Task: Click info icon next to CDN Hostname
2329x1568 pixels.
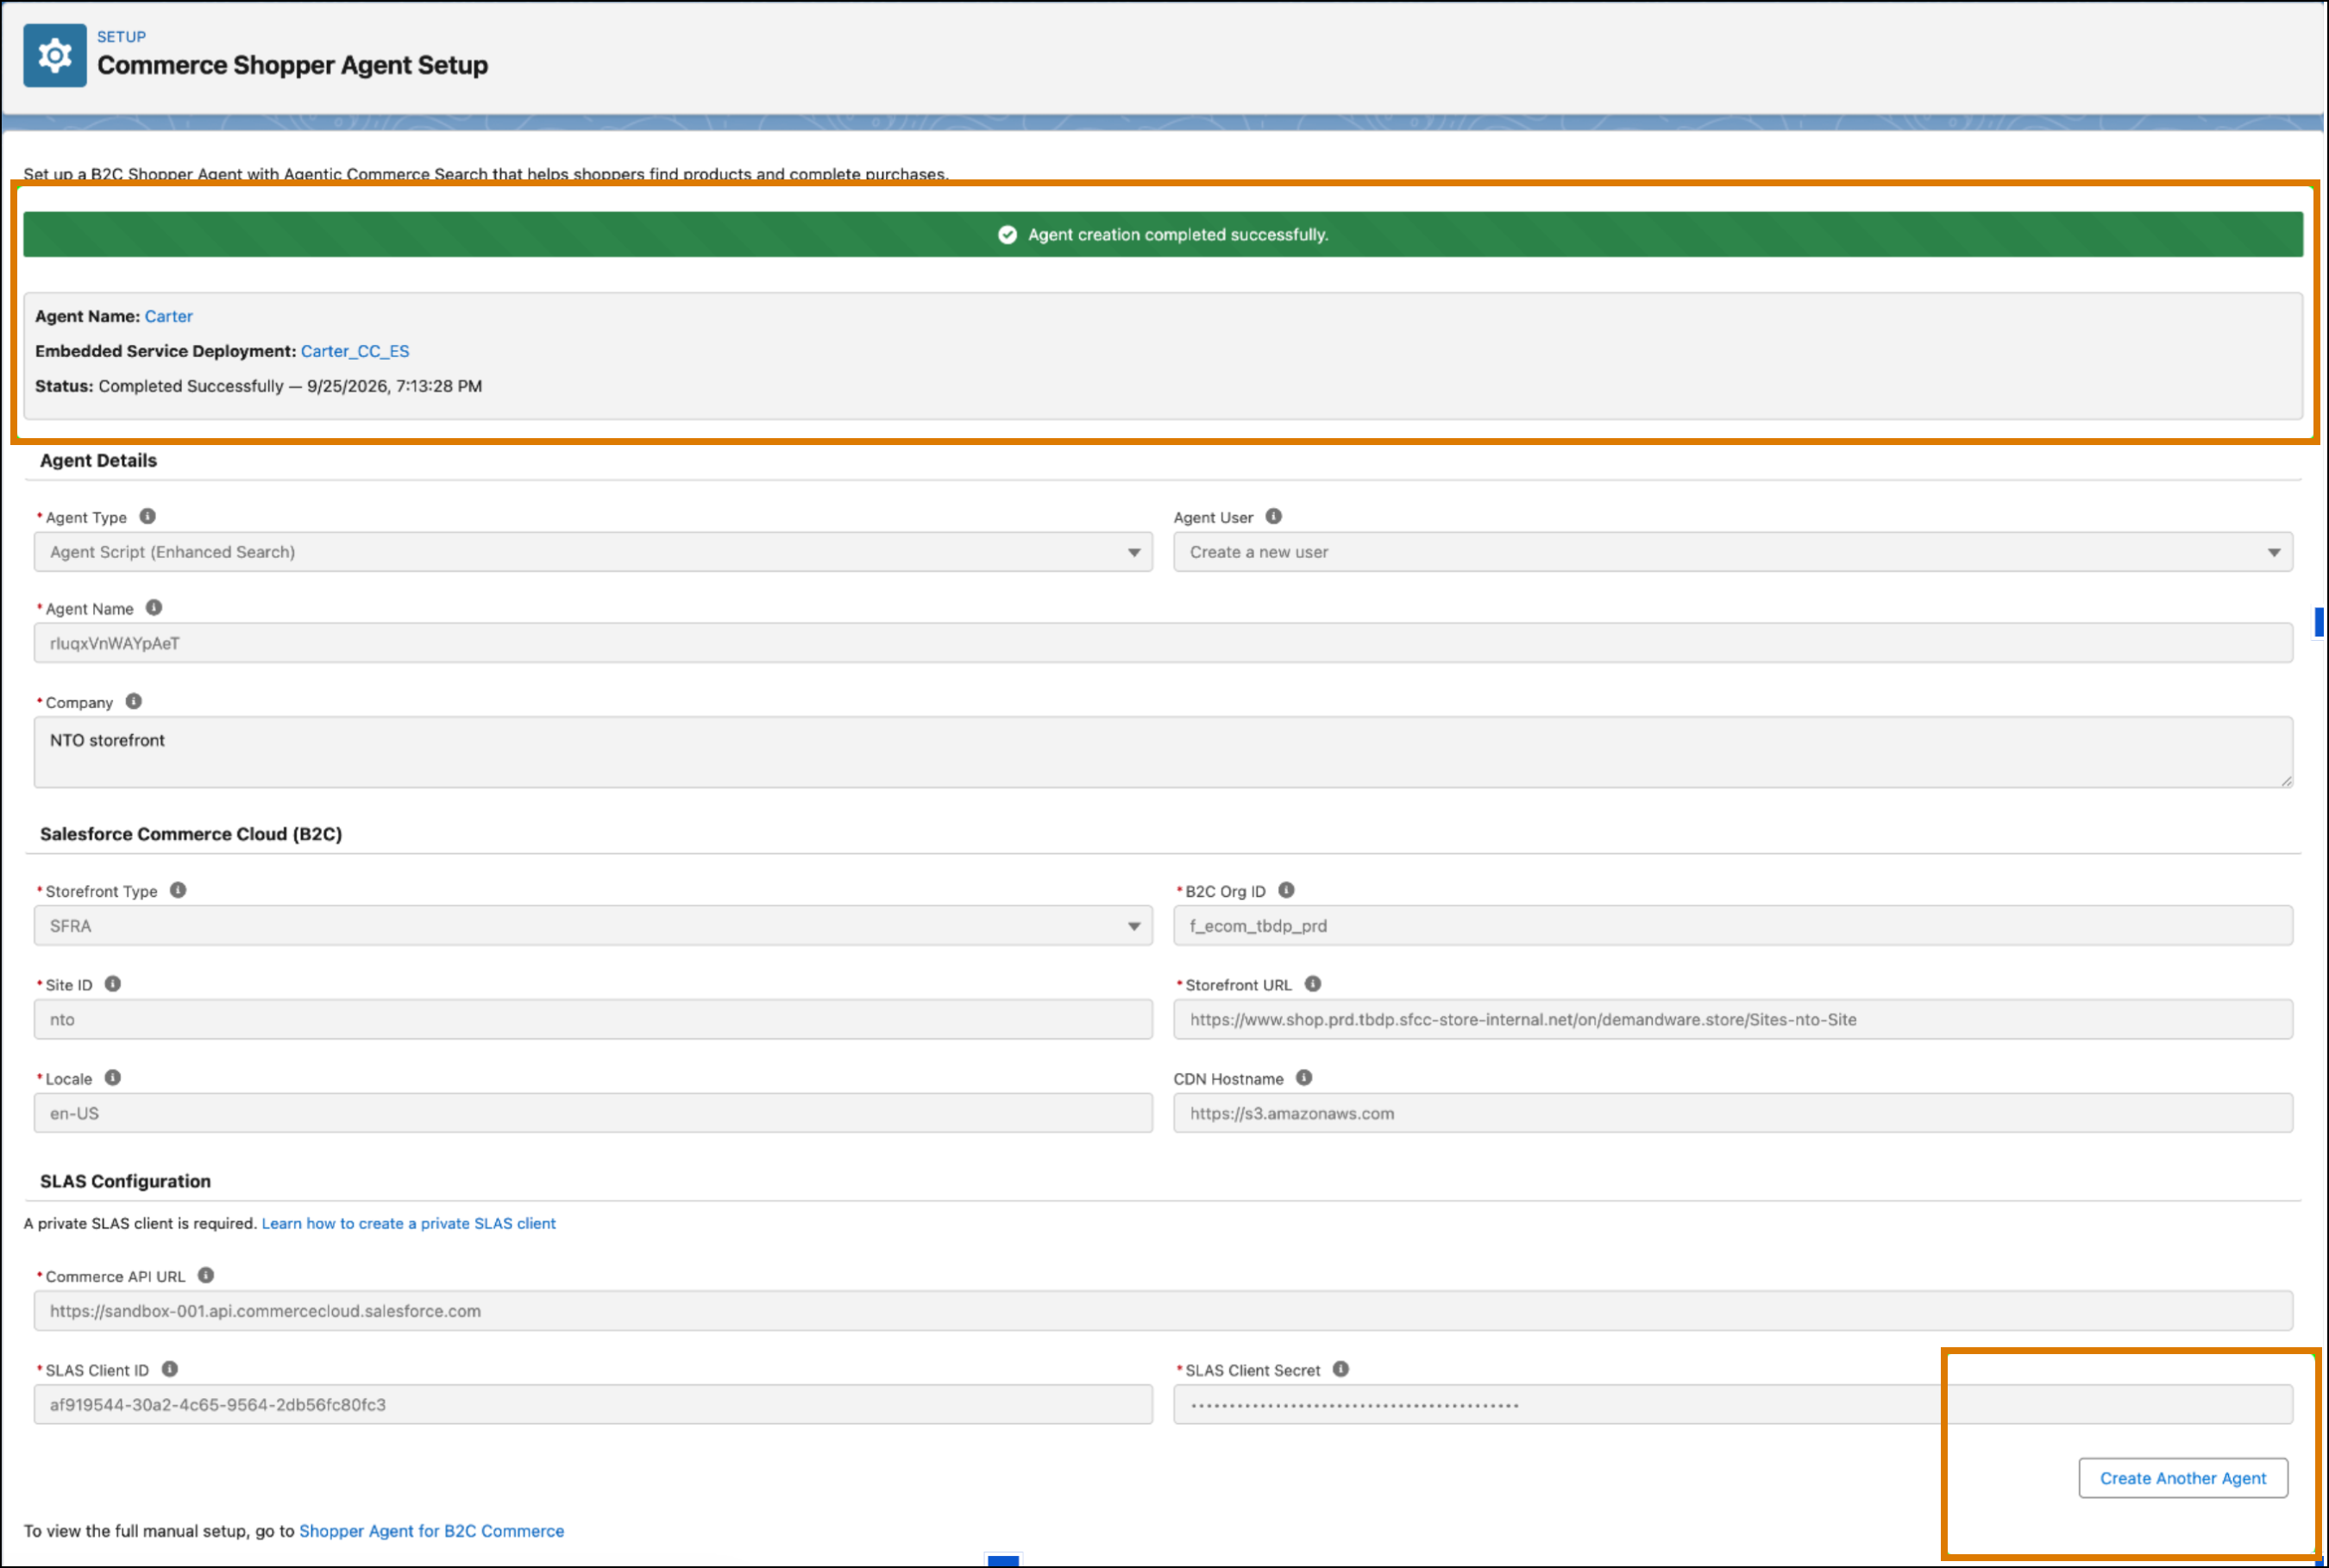Action: pos(1305,1078)
